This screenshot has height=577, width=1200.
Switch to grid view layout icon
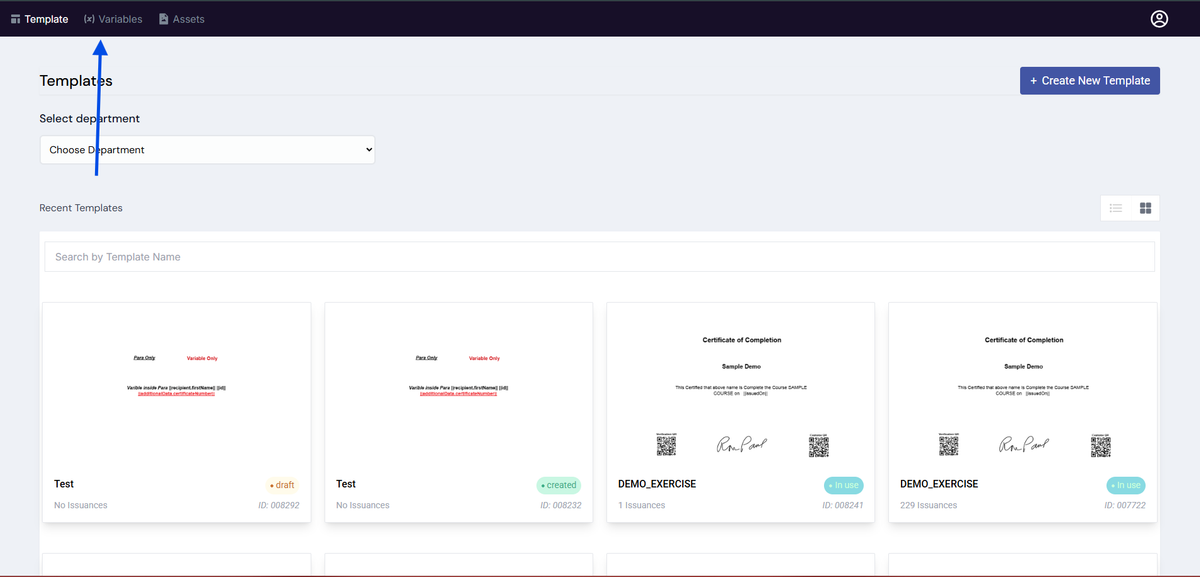pyautogui.click(x=1145, y=208)
